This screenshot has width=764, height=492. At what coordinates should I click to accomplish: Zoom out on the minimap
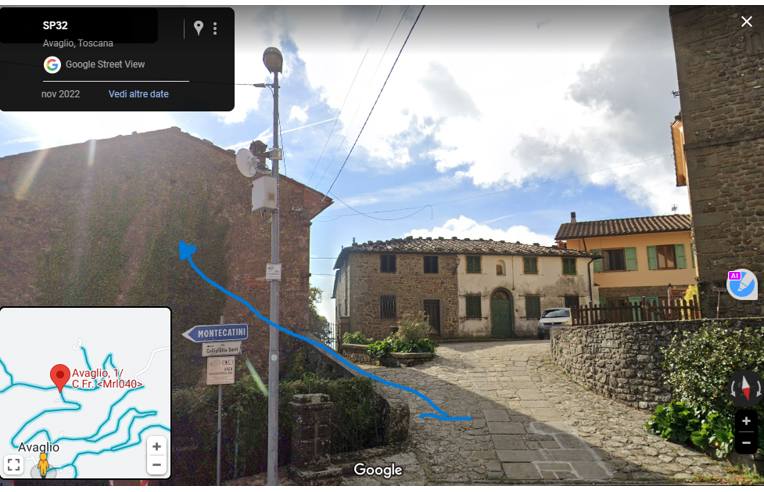click(156, 465)
